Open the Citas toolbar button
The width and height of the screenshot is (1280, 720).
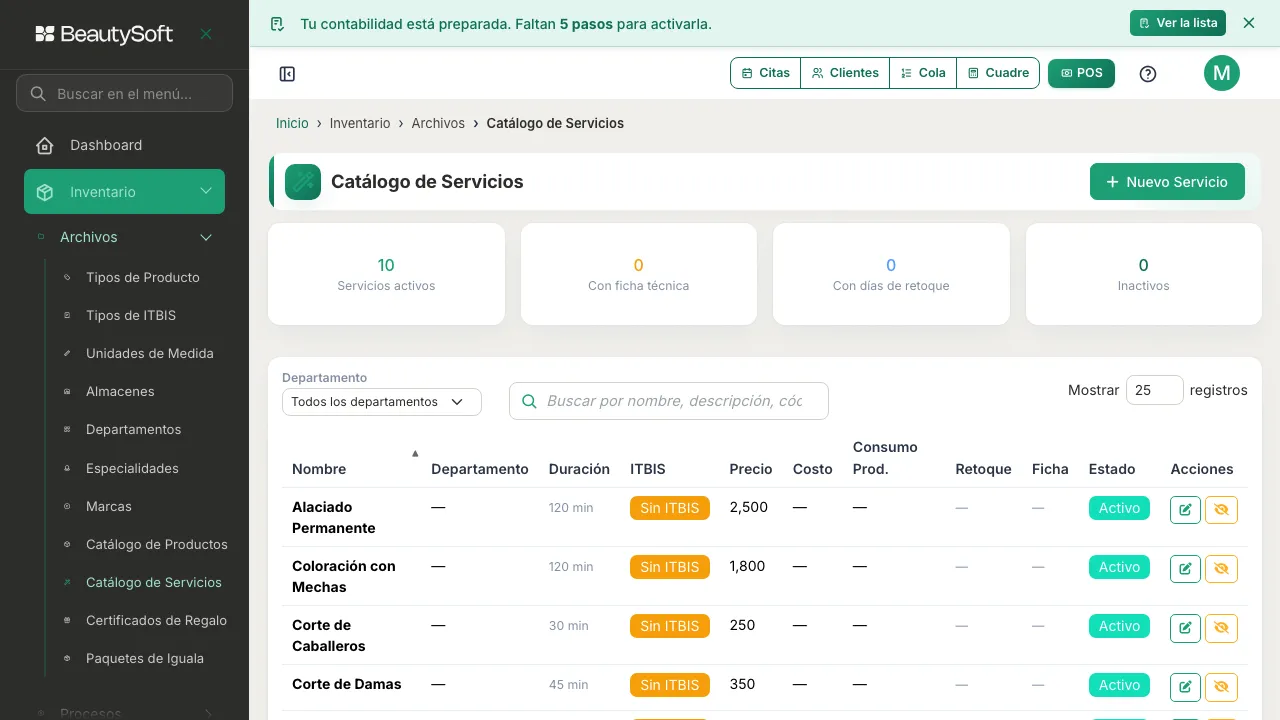pos(766,73)
